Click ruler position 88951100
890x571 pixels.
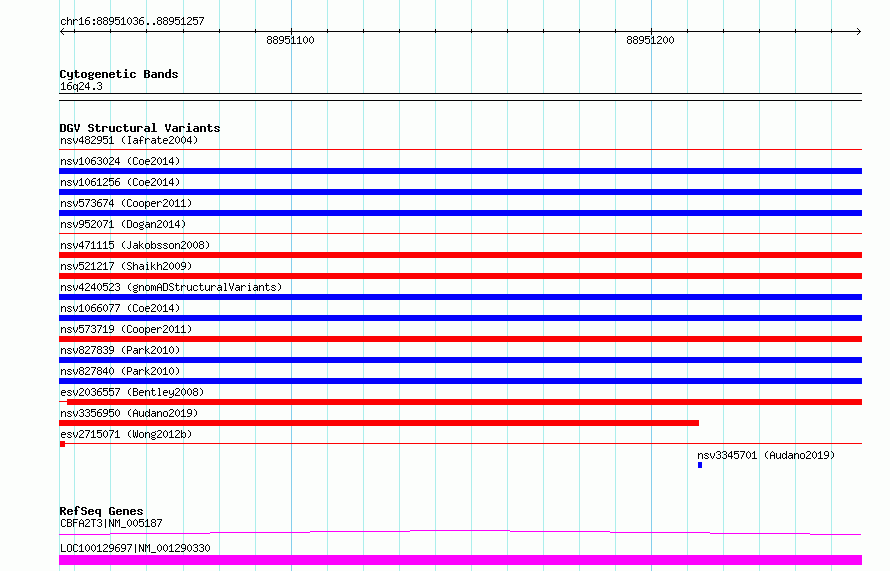click(290, 40)
